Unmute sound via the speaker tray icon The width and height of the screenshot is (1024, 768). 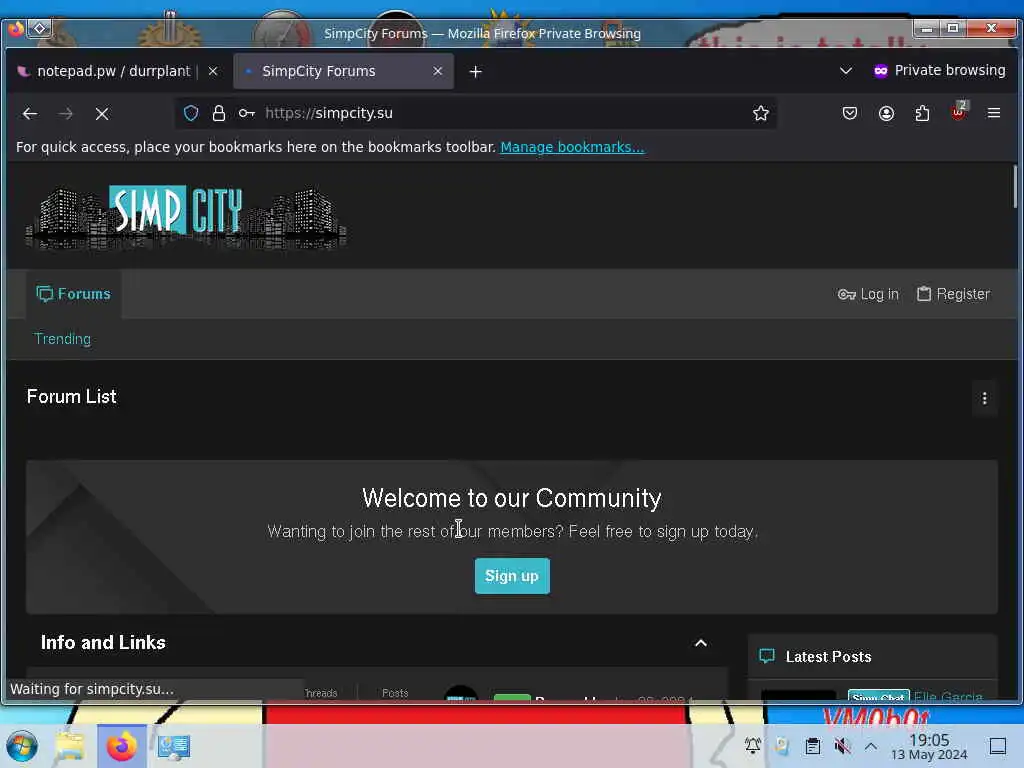tap(842, 746)
